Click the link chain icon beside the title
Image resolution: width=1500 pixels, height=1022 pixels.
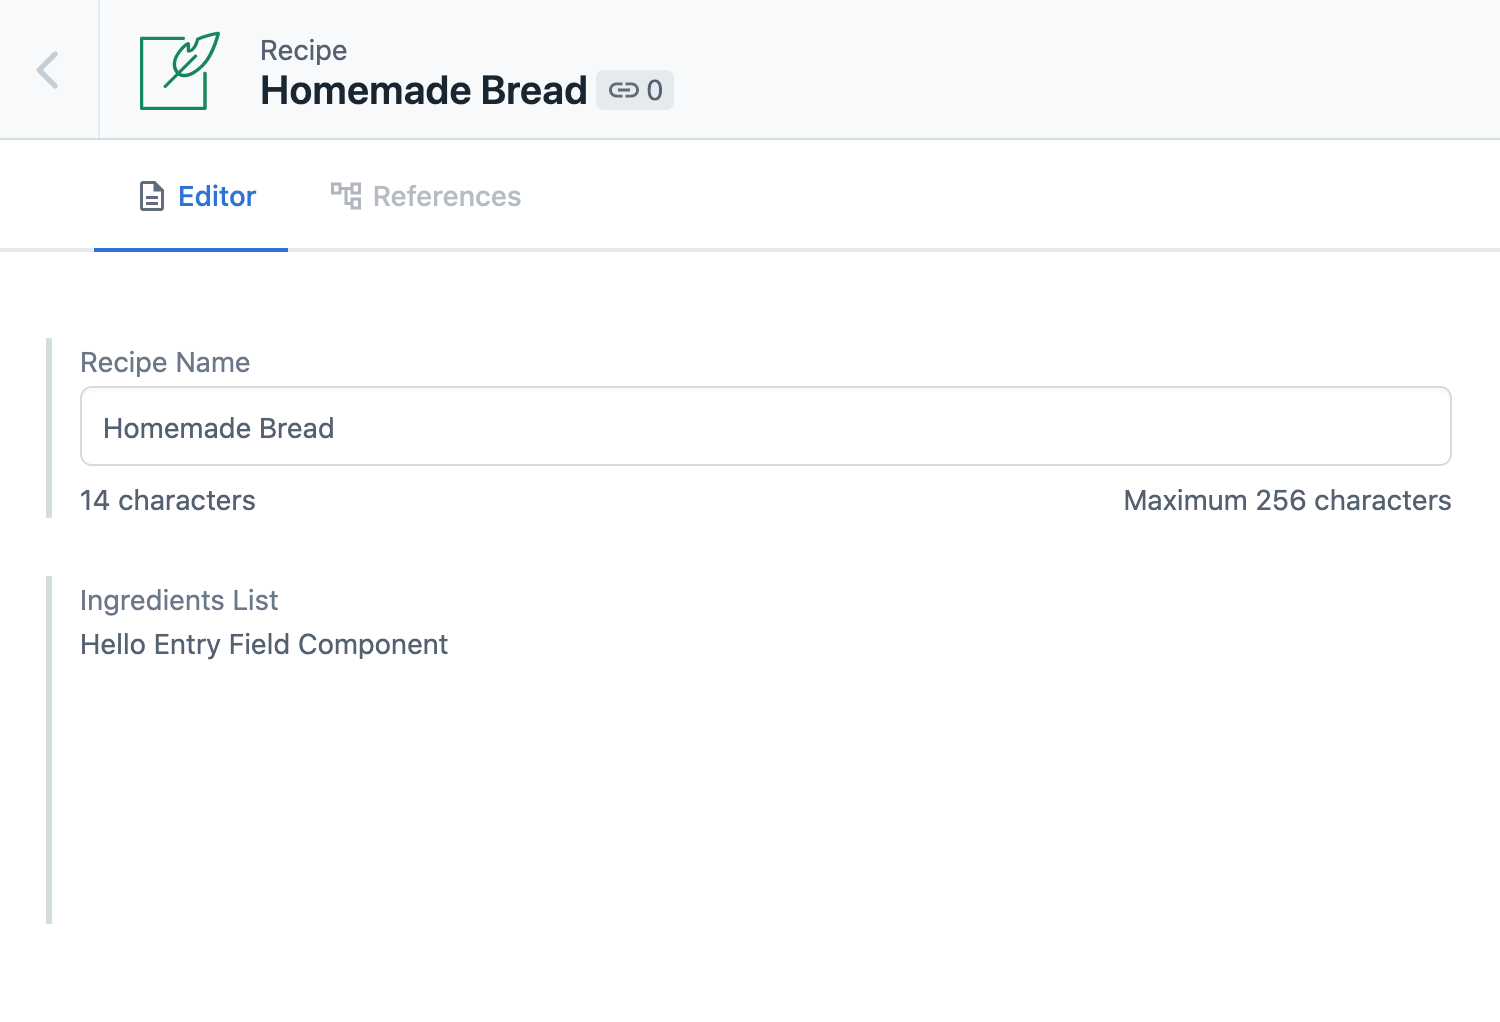coord(623,91)
